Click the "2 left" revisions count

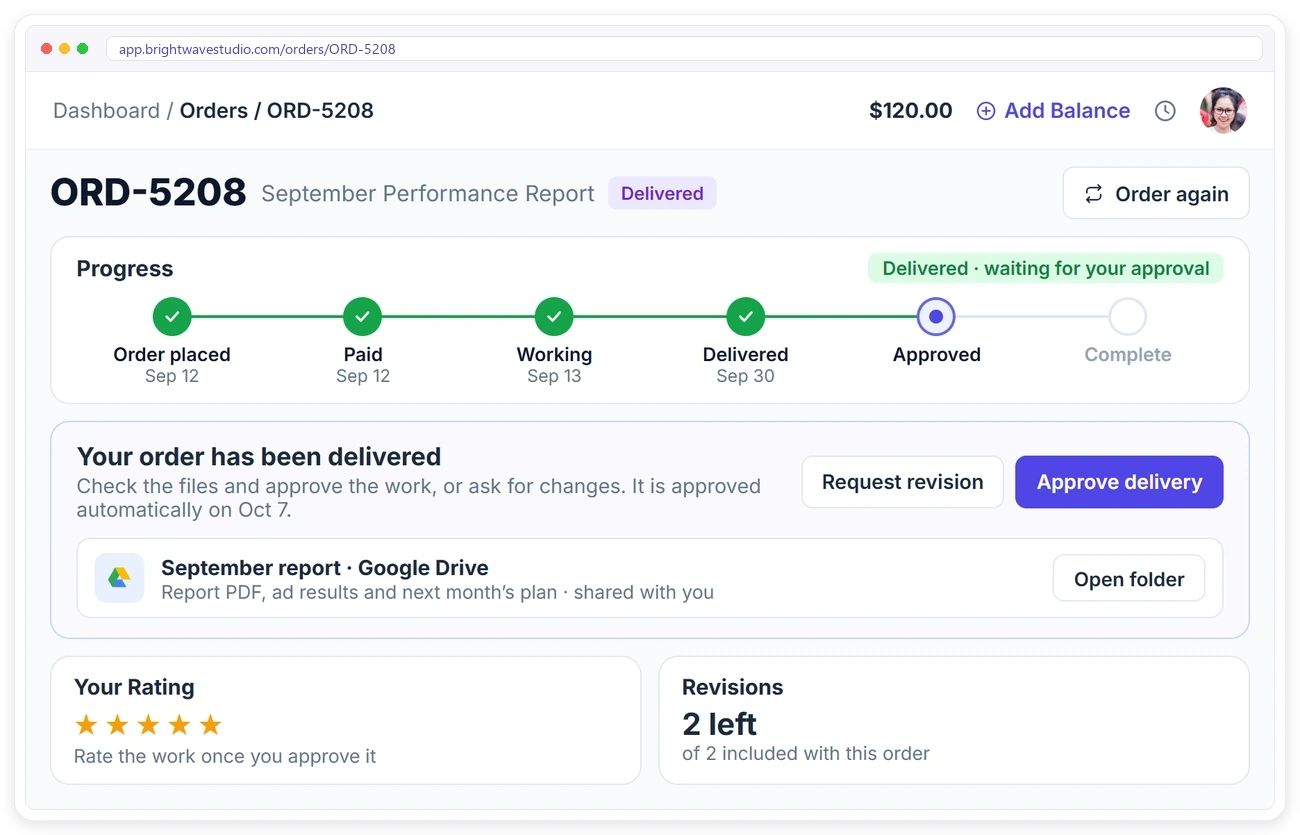[720, 723]
